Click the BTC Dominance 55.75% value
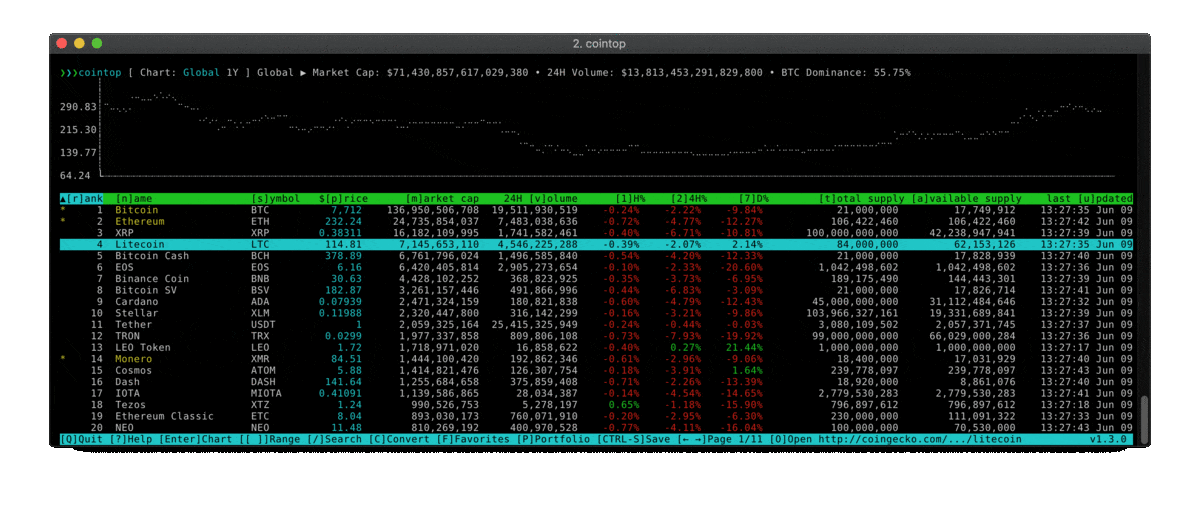Viewport: 1200px width, 512px height. click(892, 73)
